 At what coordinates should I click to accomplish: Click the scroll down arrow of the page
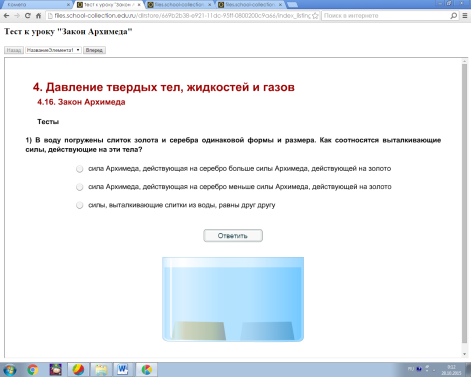465,354
